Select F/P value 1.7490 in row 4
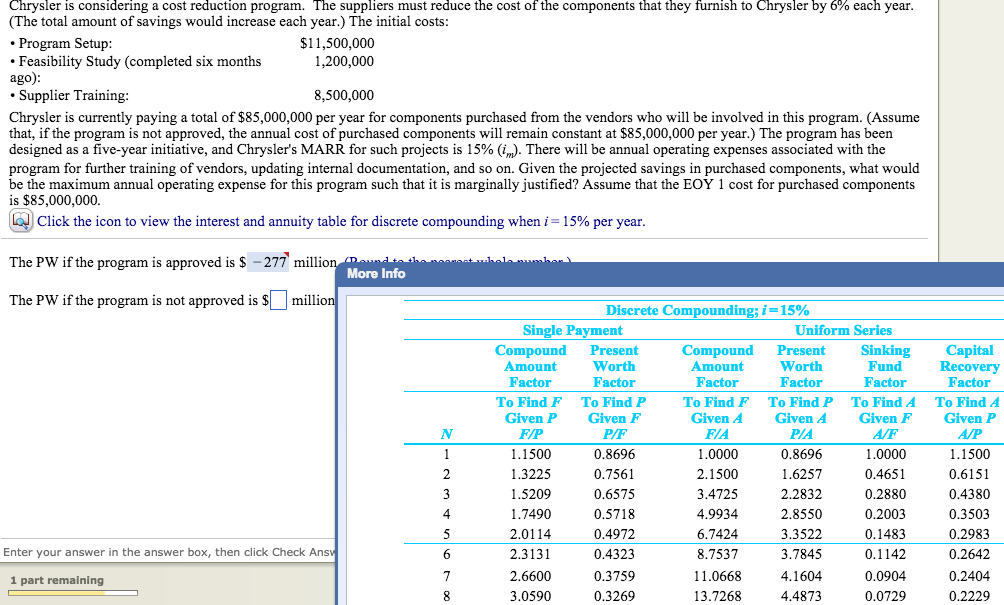 pos(530,514)
